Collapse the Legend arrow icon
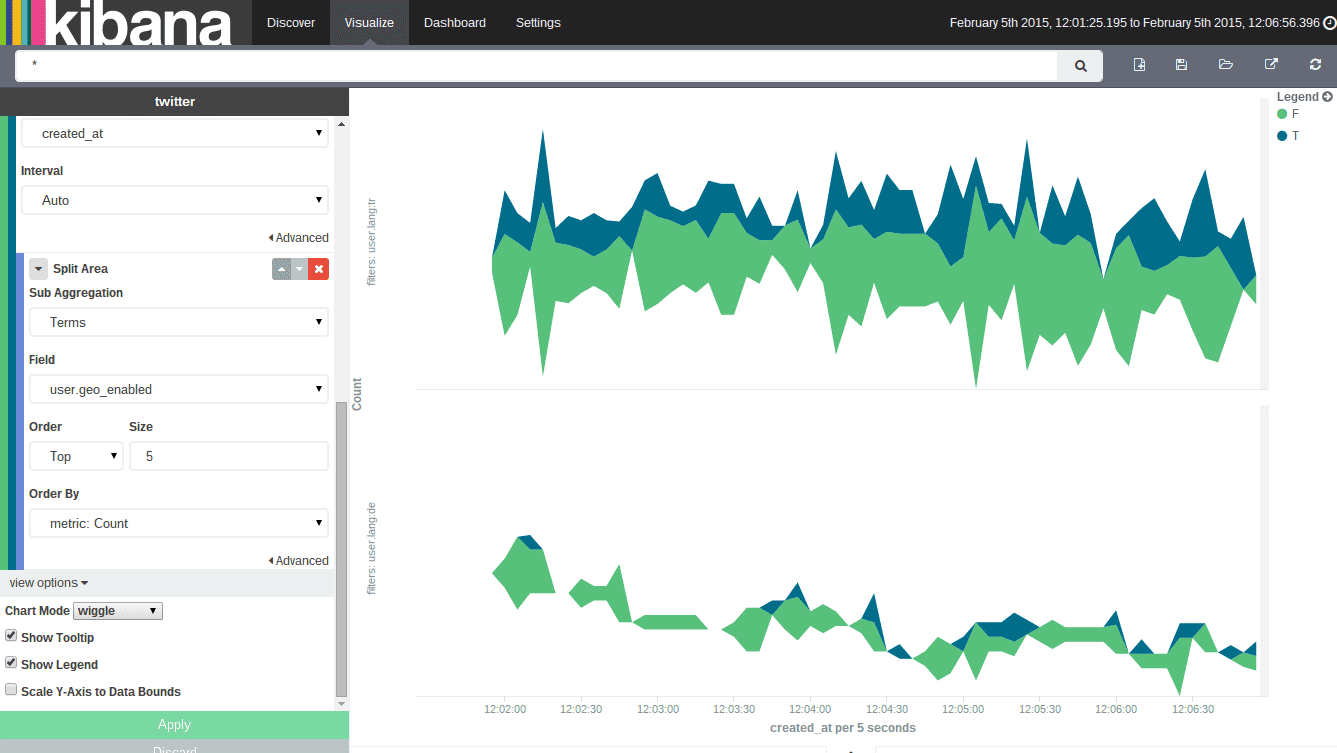 pyautogui.click(x=1327, y=97)
